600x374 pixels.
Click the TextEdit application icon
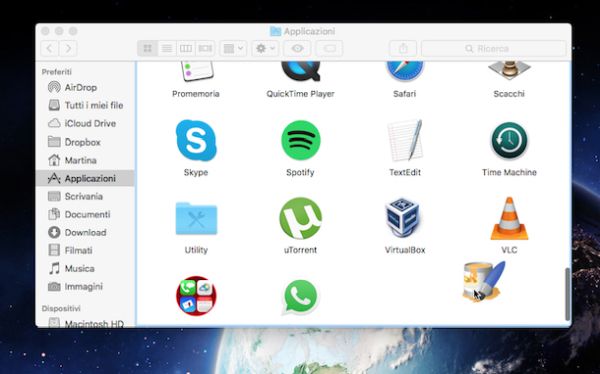click(x=405, y=140)
